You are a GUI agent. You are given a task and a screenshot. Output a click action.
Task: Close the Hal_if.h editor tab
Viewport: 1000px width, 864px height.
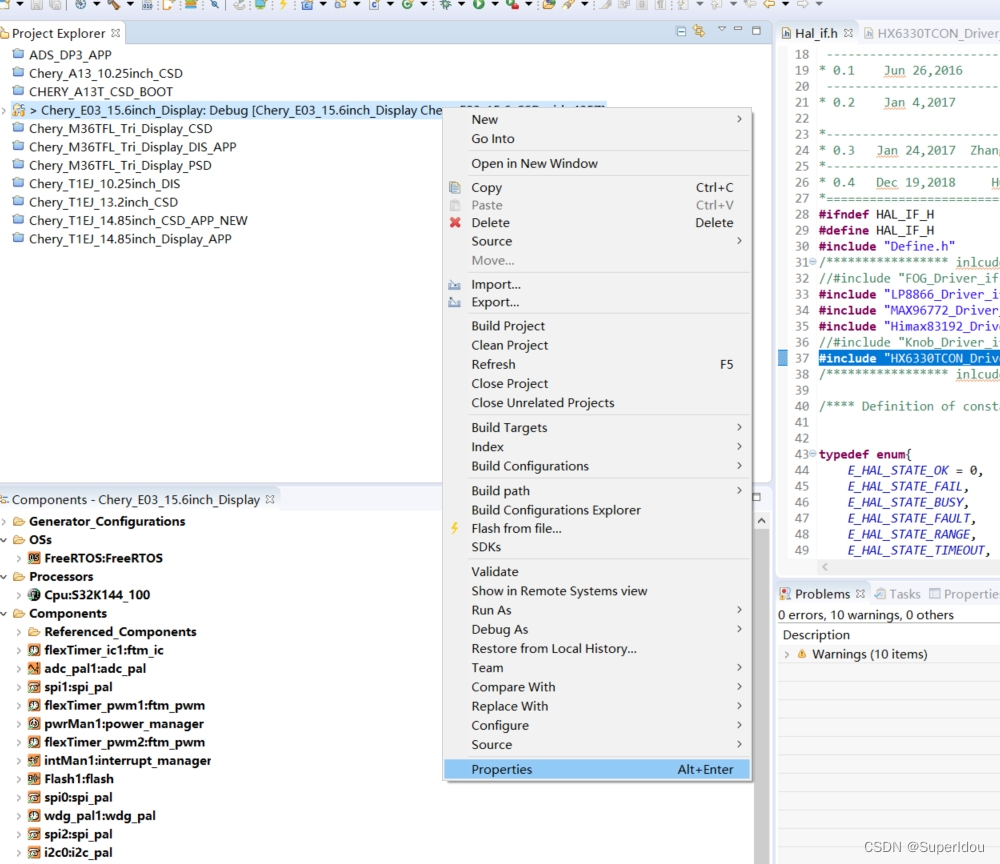coord(848,33)
